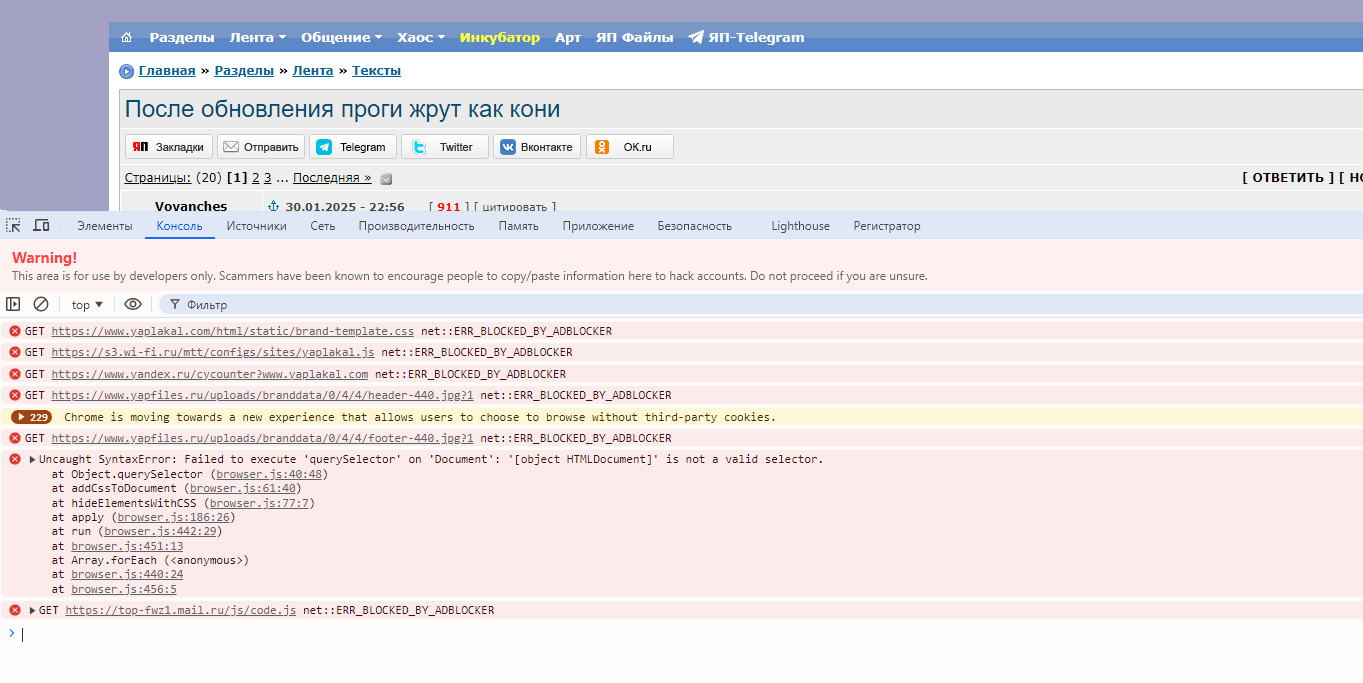This screenshot has width=1363, height=683.
Task: Expand the Общение dropdown menu
Action: [x=341, y=38]
